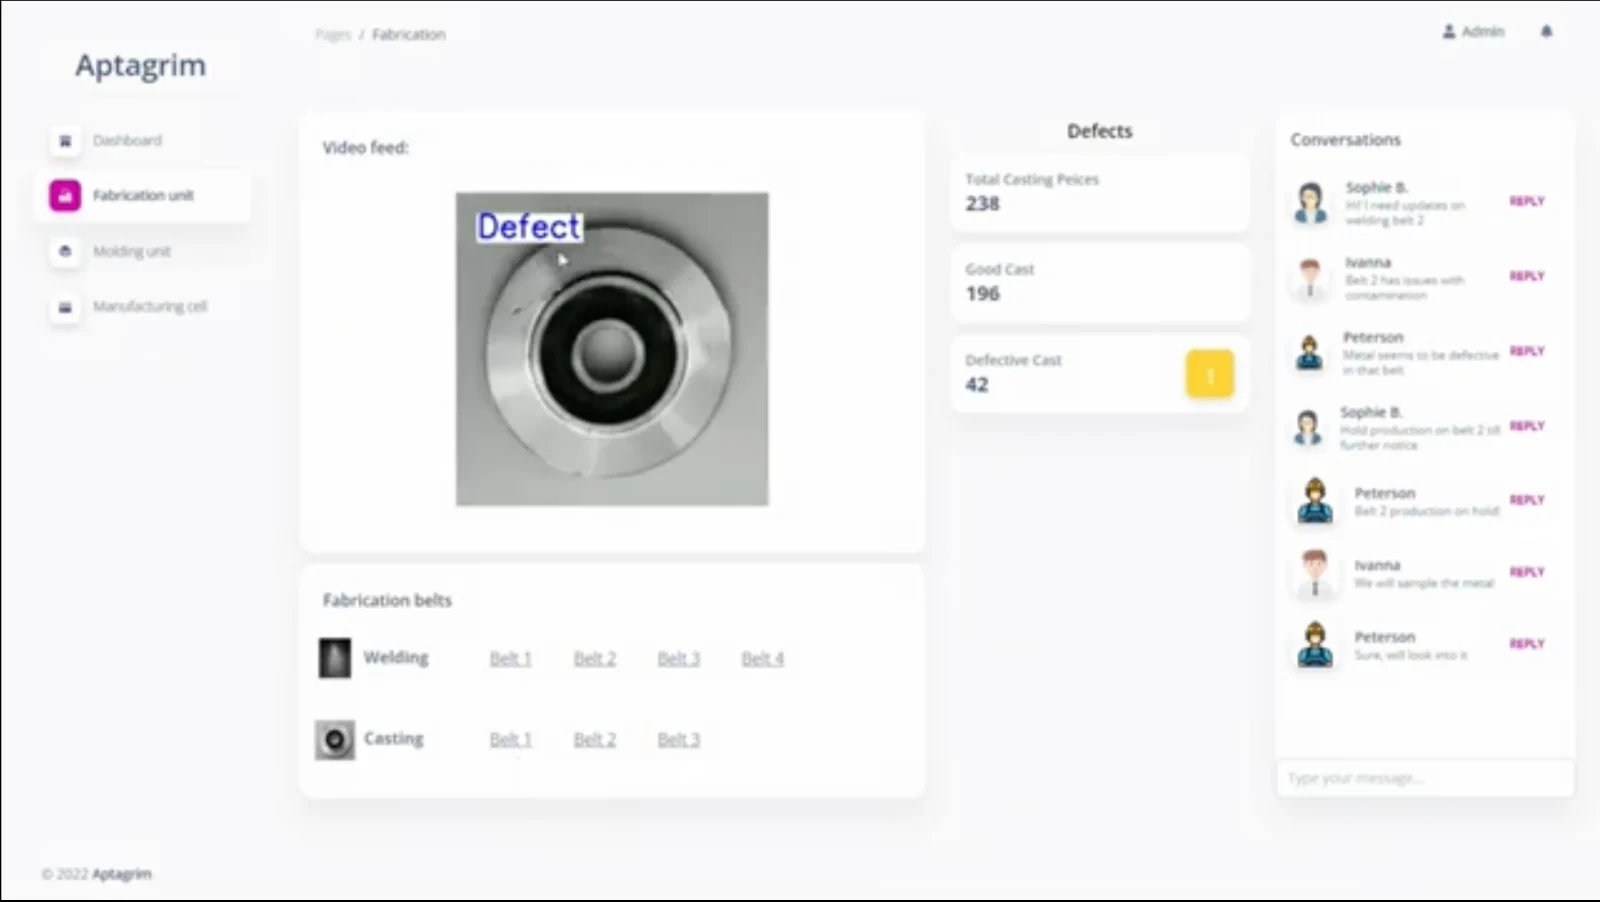Click the Total Casting Pieces value 238
Screen dimensions: 1600x902
tap(982, 204)
